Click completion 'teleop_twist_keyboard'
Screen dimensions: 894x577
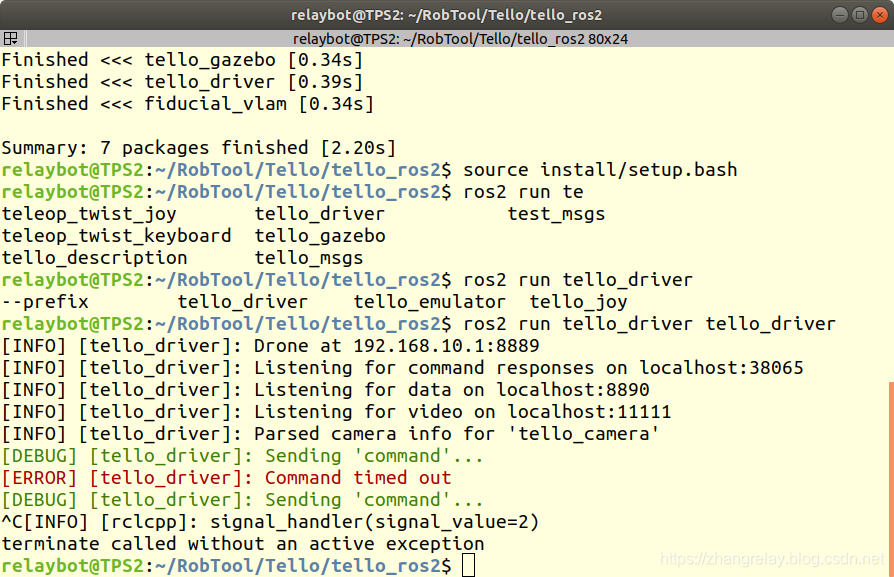[116, 236]
